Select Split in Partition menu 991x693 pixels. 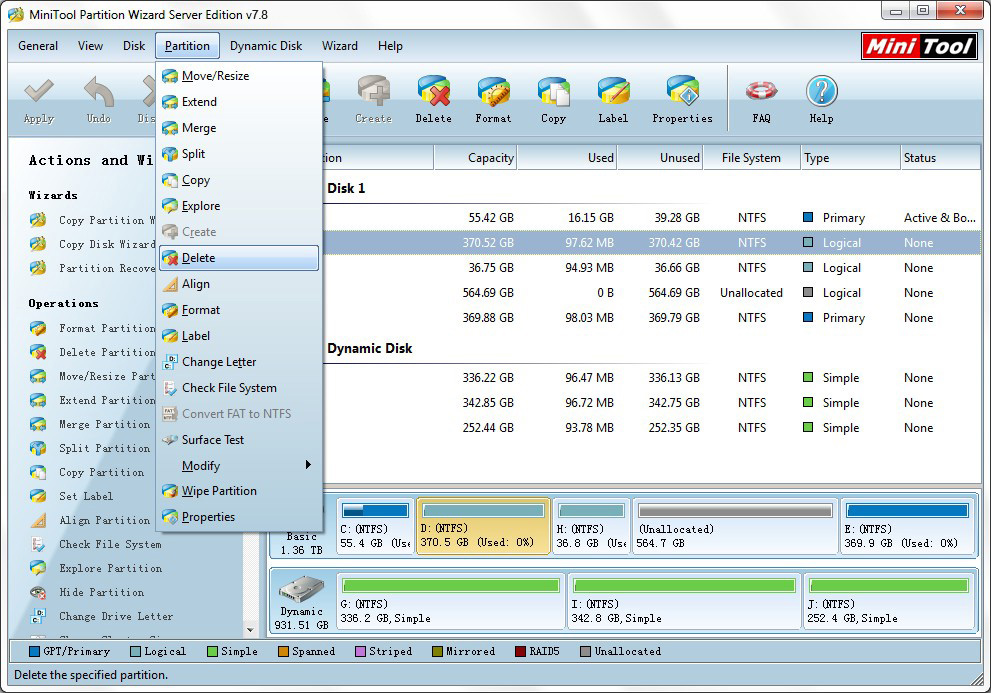click(239, 154)
